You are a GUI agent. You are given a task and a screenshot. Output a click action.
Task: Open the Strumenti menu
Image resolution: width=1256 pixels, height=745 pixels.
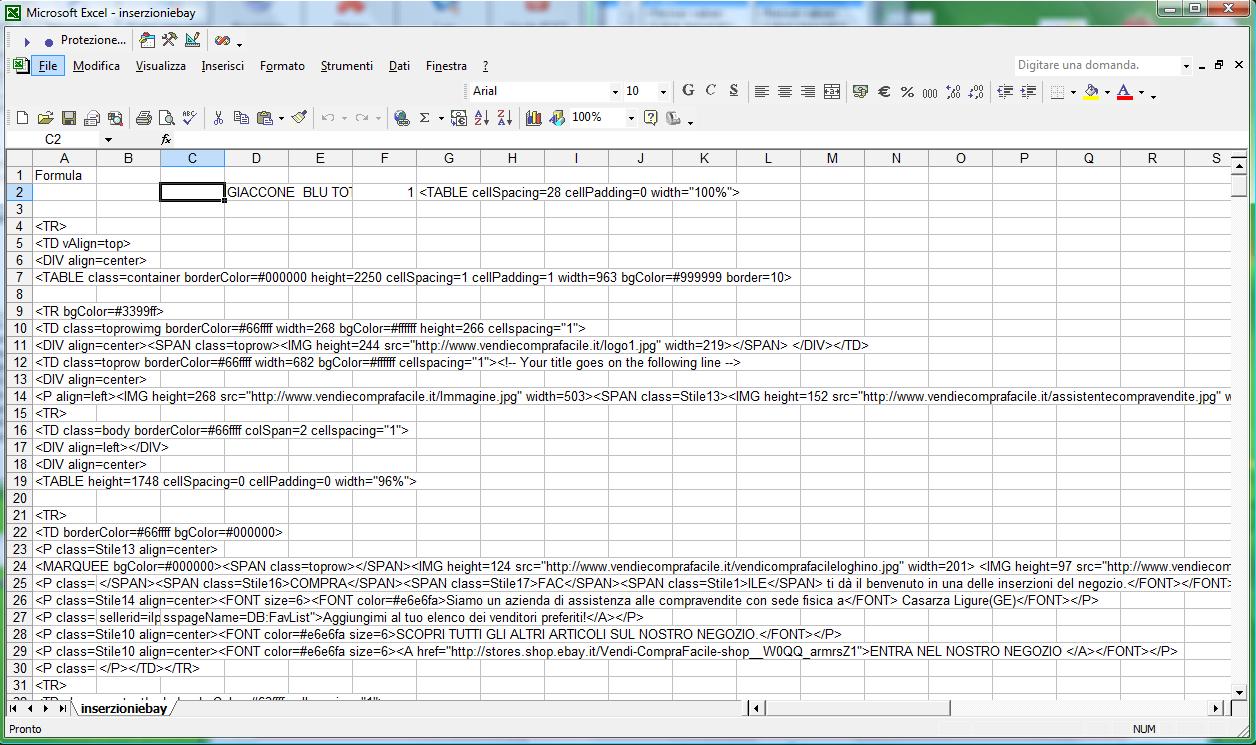pyautogui.click(x=347, y=66)
